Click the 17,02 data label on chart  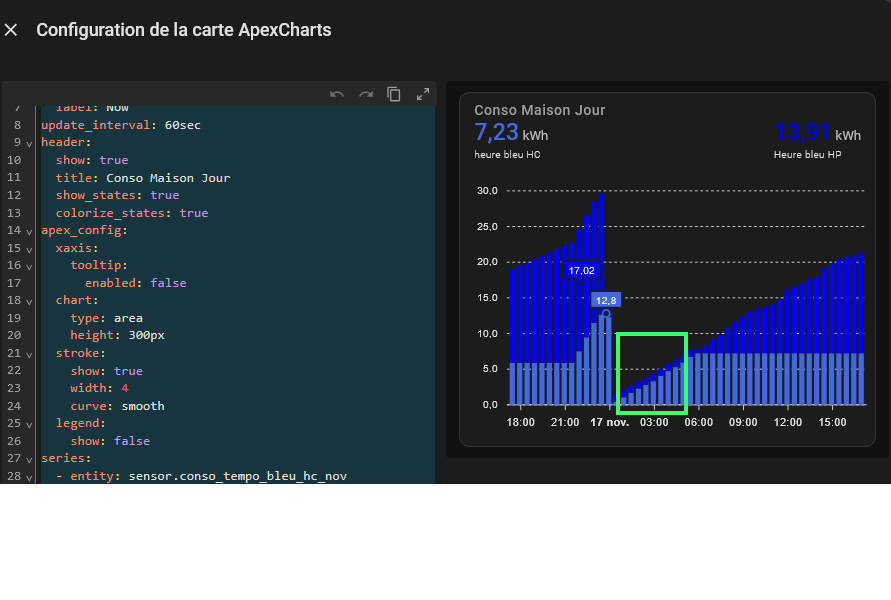tap(581, 270)
